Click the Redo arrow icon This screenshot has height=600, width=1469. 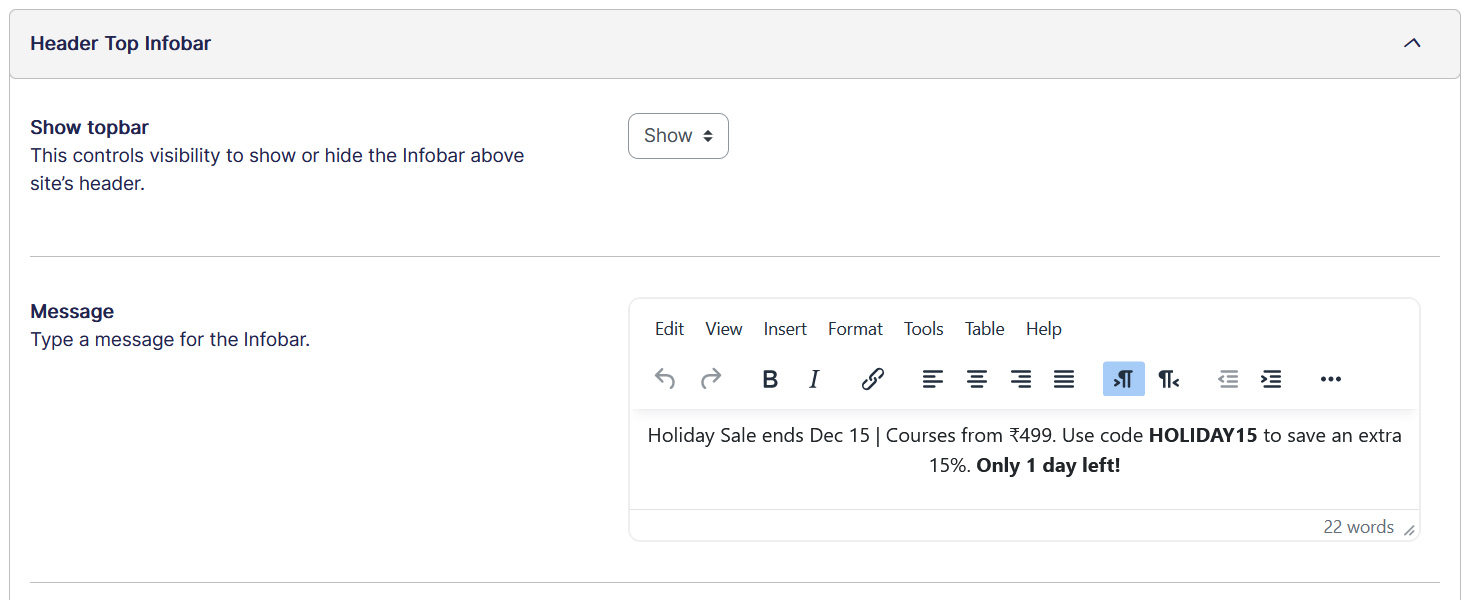(711, 379)
